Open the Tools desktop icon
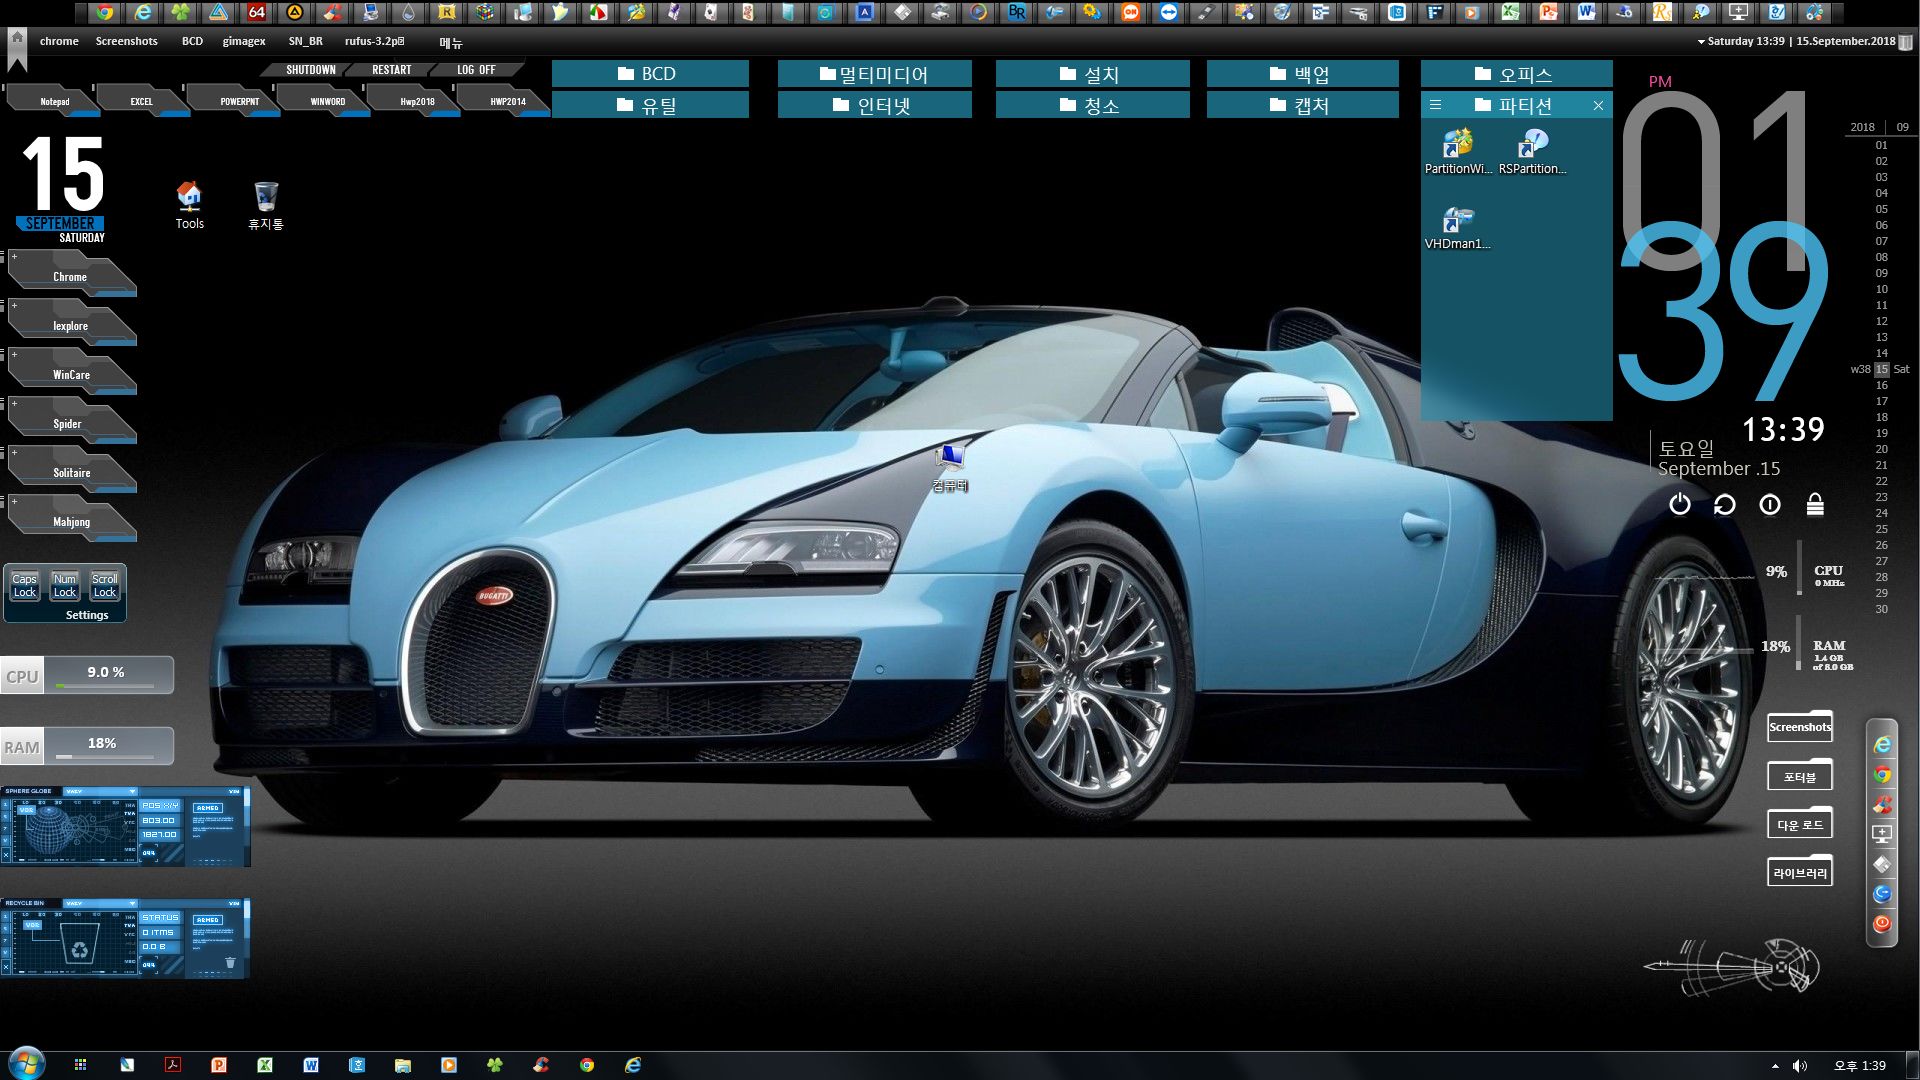1920x1080 pixels. click(x=189, y=205)
